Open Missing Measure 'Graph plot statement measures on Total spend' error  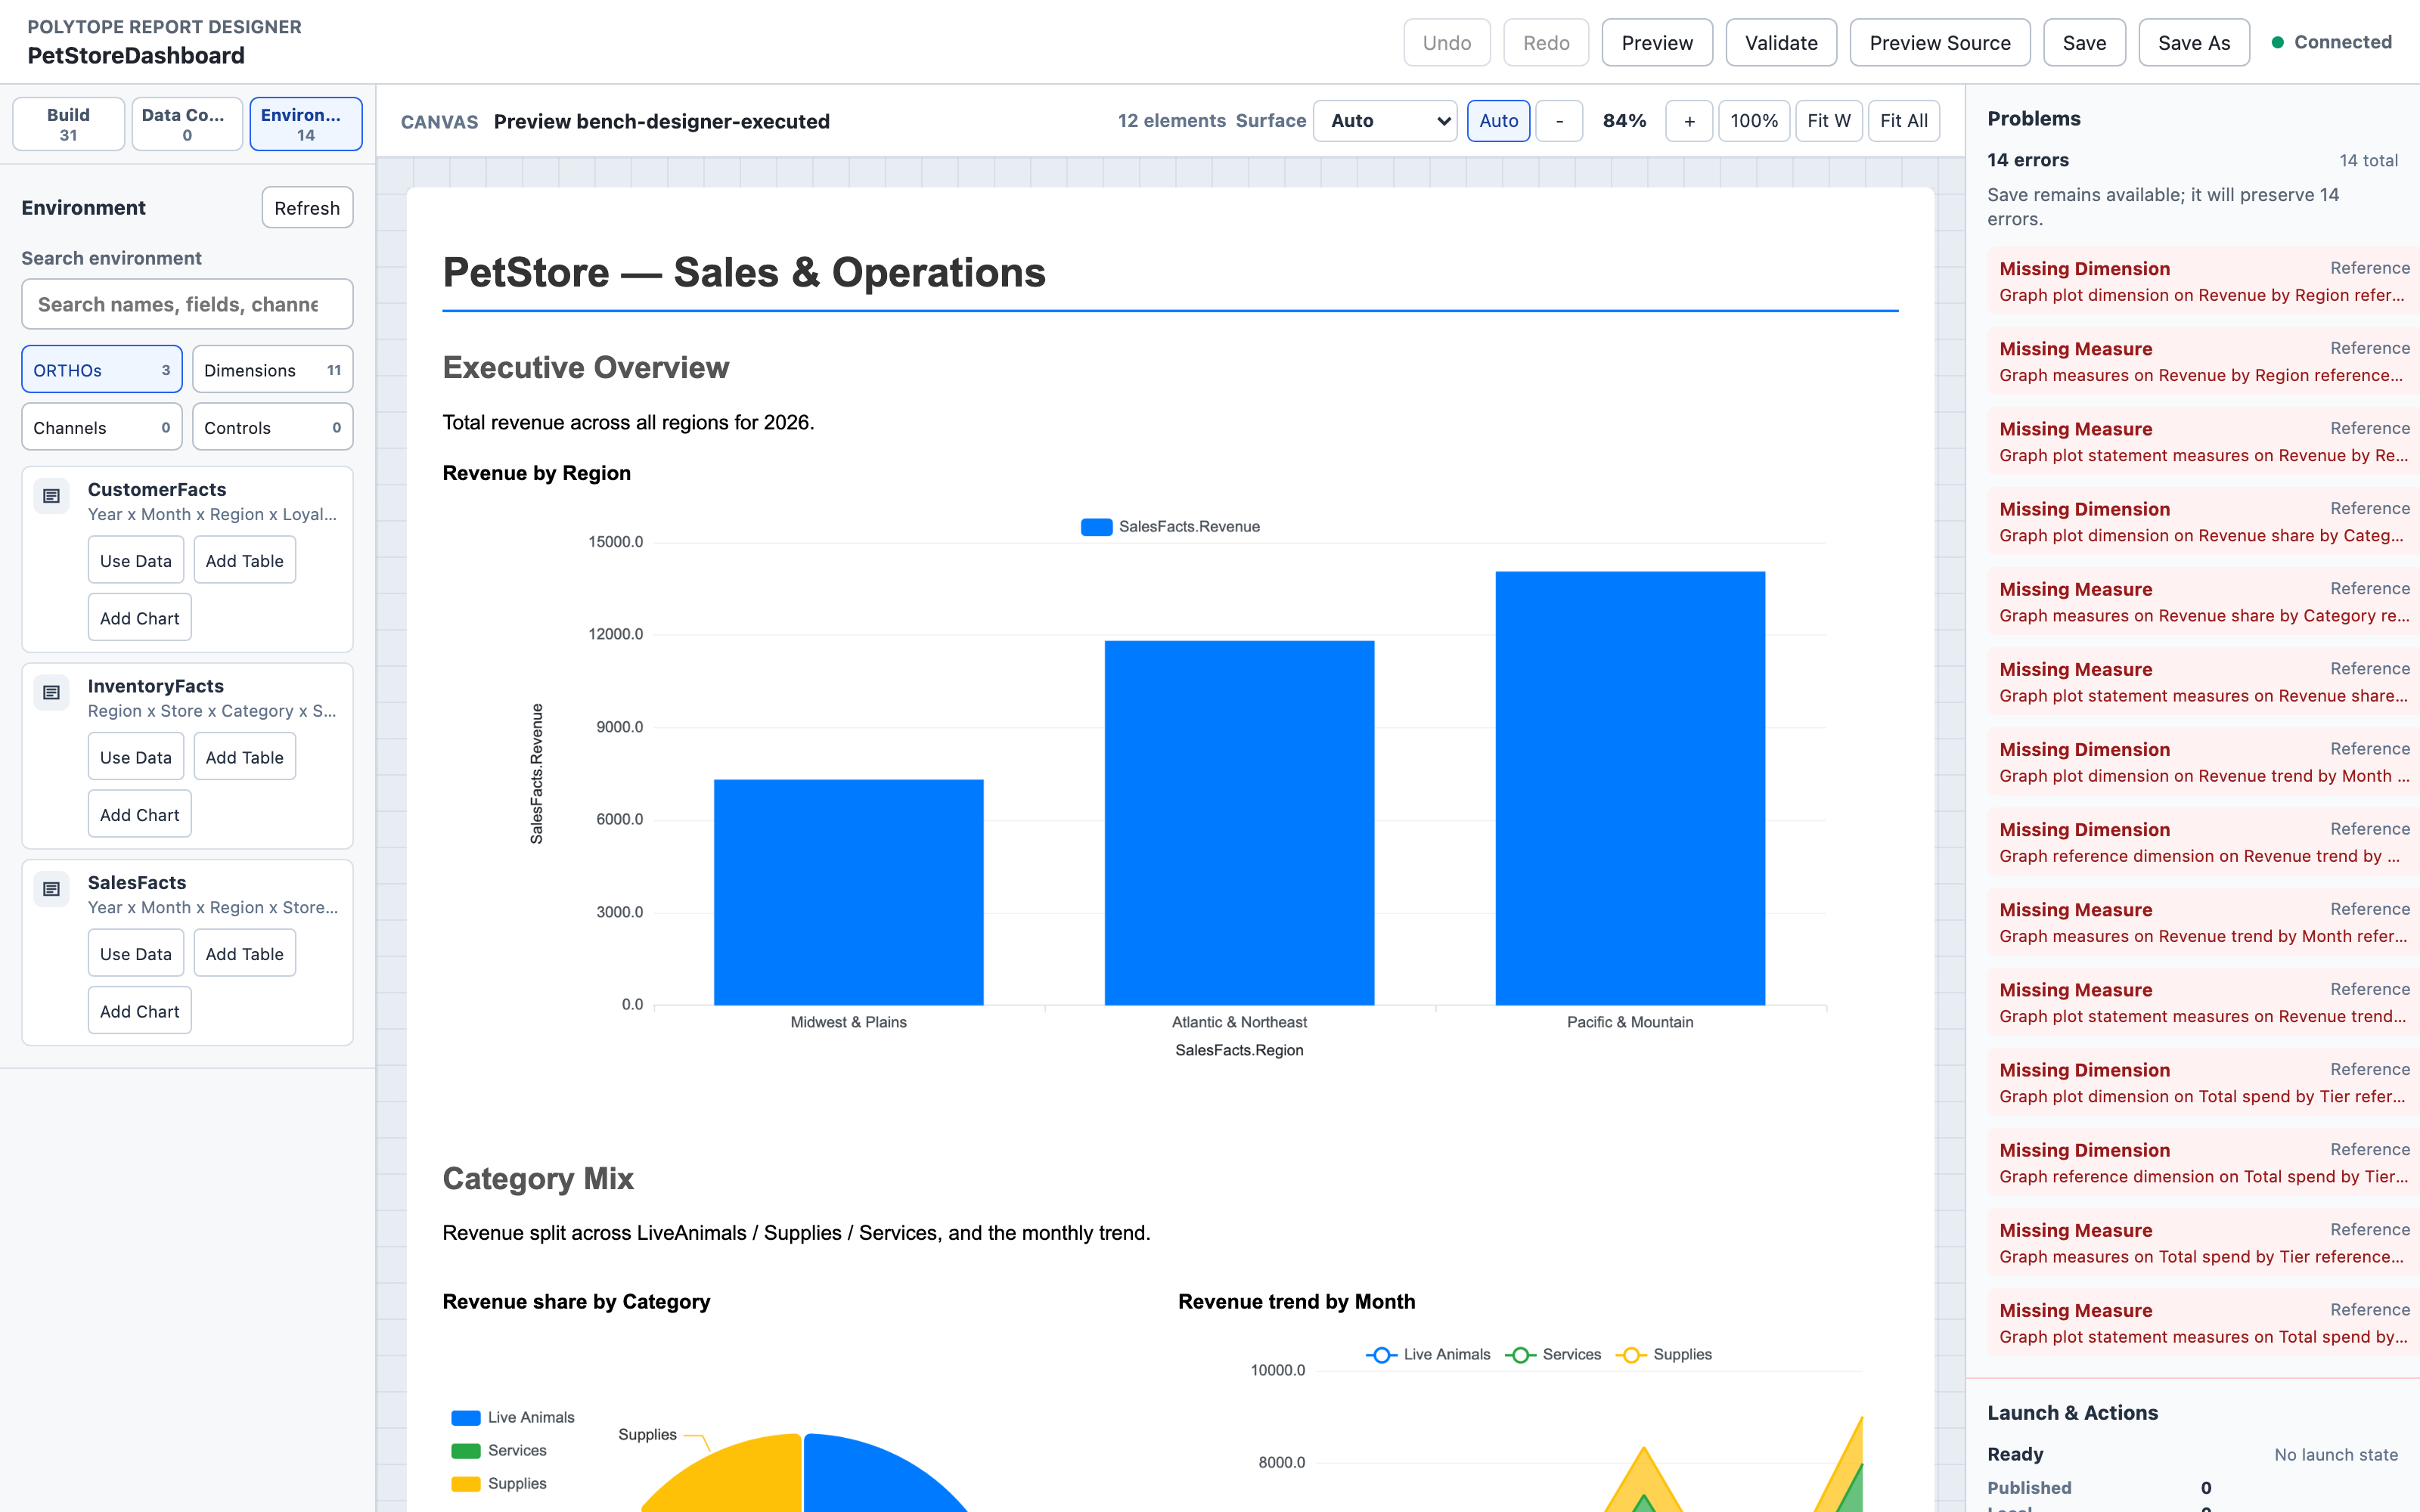[x=2204, y=1323]
